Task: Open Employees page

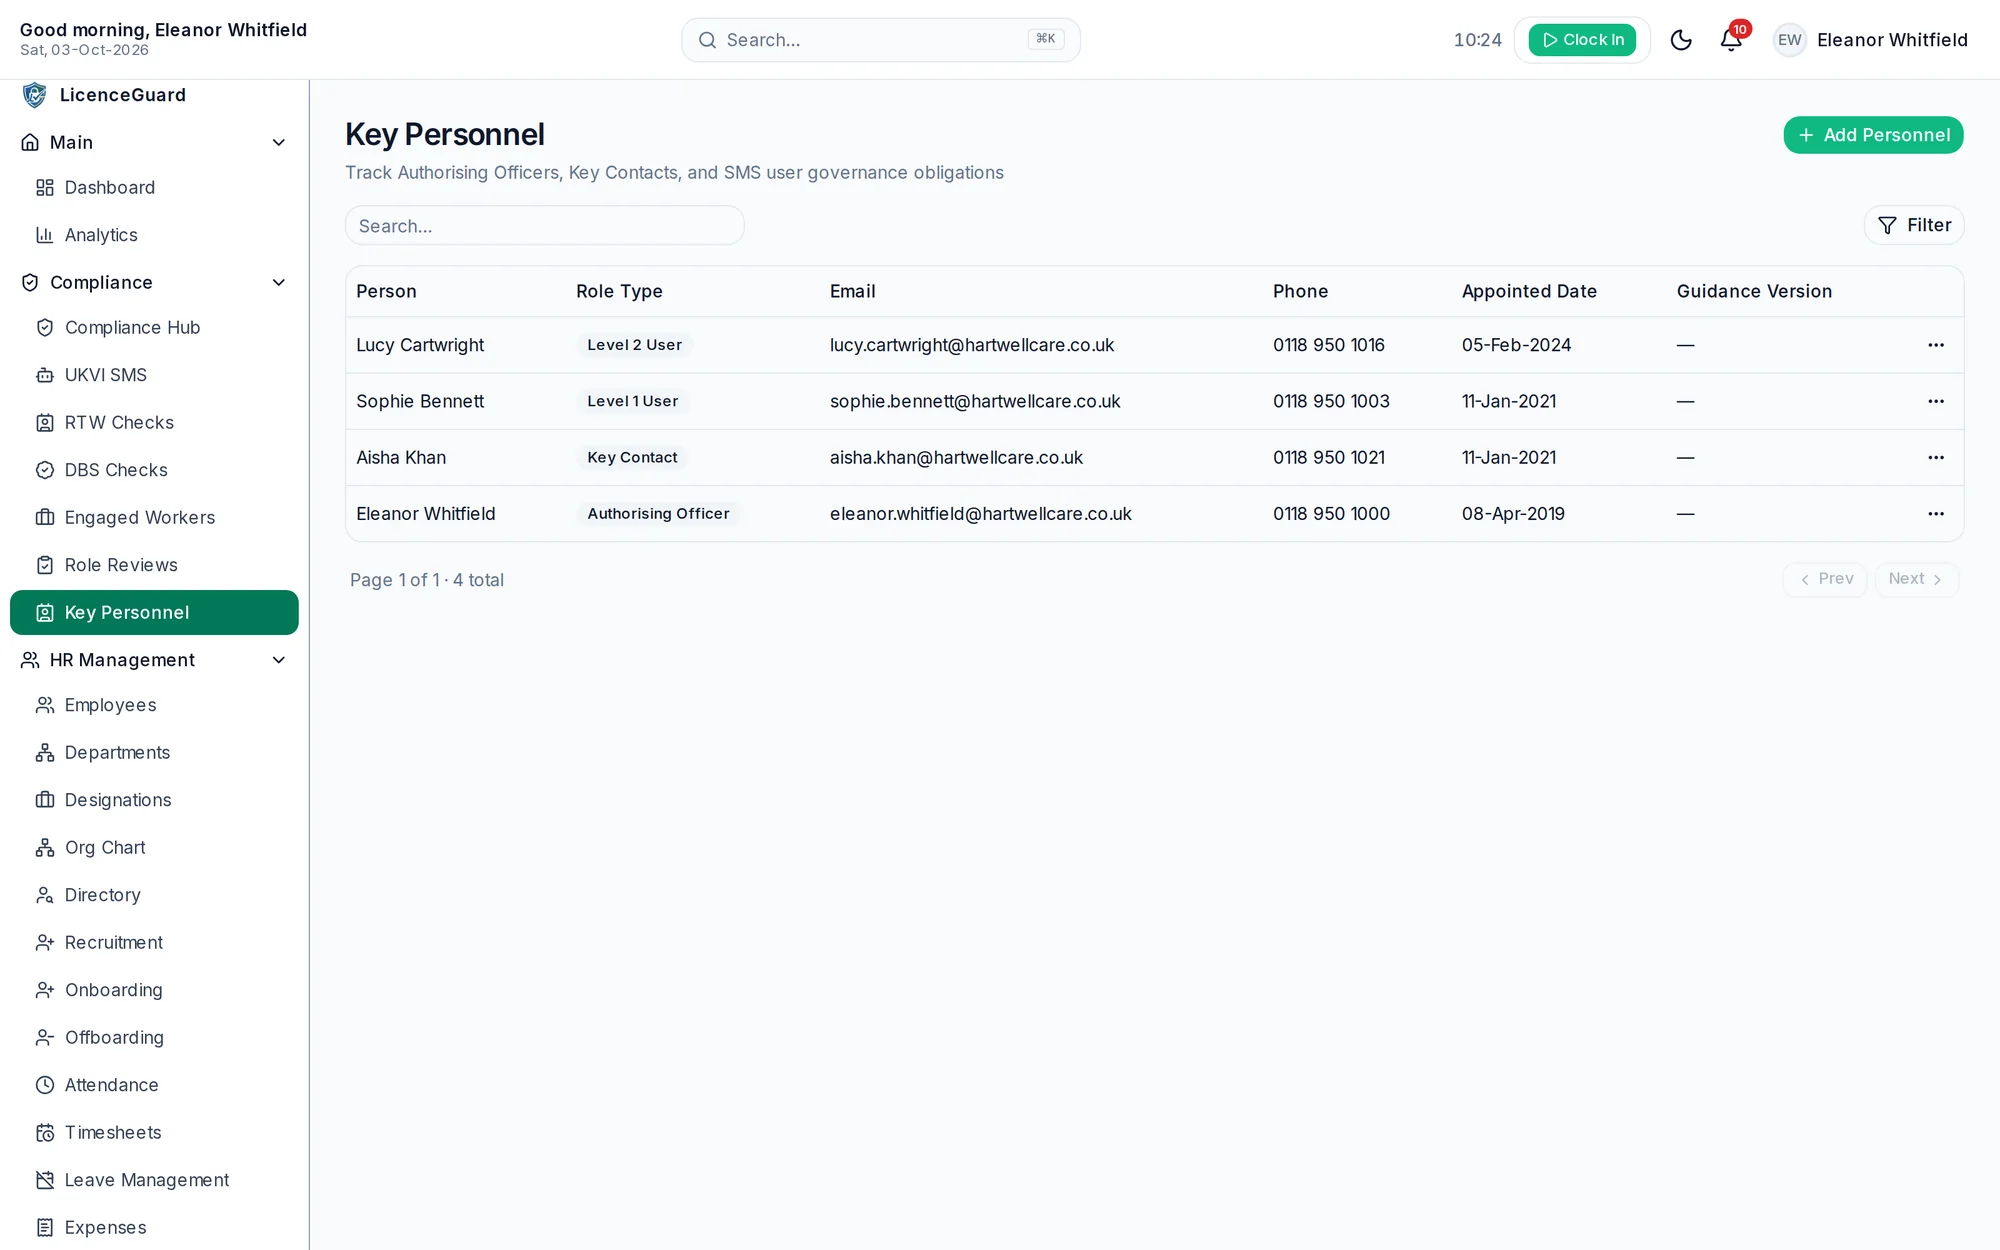Action: coord(154,705)
